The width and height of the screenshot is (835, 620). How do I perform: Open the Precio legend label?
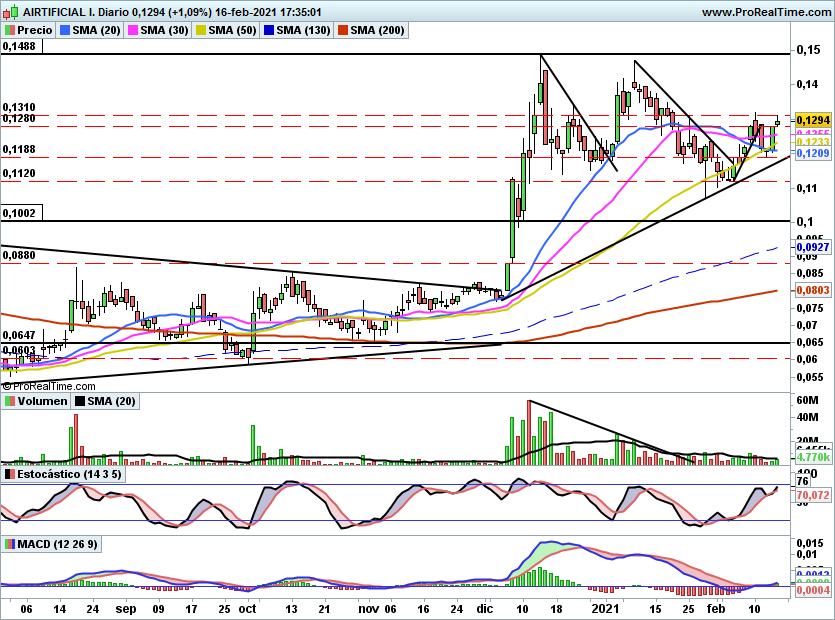(x=35, y=30)
